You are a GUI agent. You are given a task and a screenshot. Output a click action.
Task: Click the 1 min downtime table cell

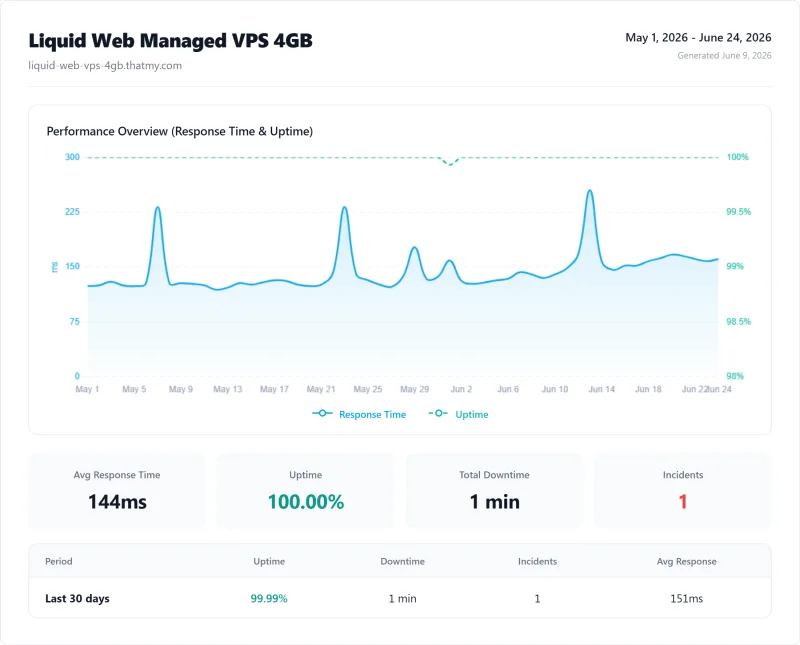pyautogui.click(x=403, y=599)
